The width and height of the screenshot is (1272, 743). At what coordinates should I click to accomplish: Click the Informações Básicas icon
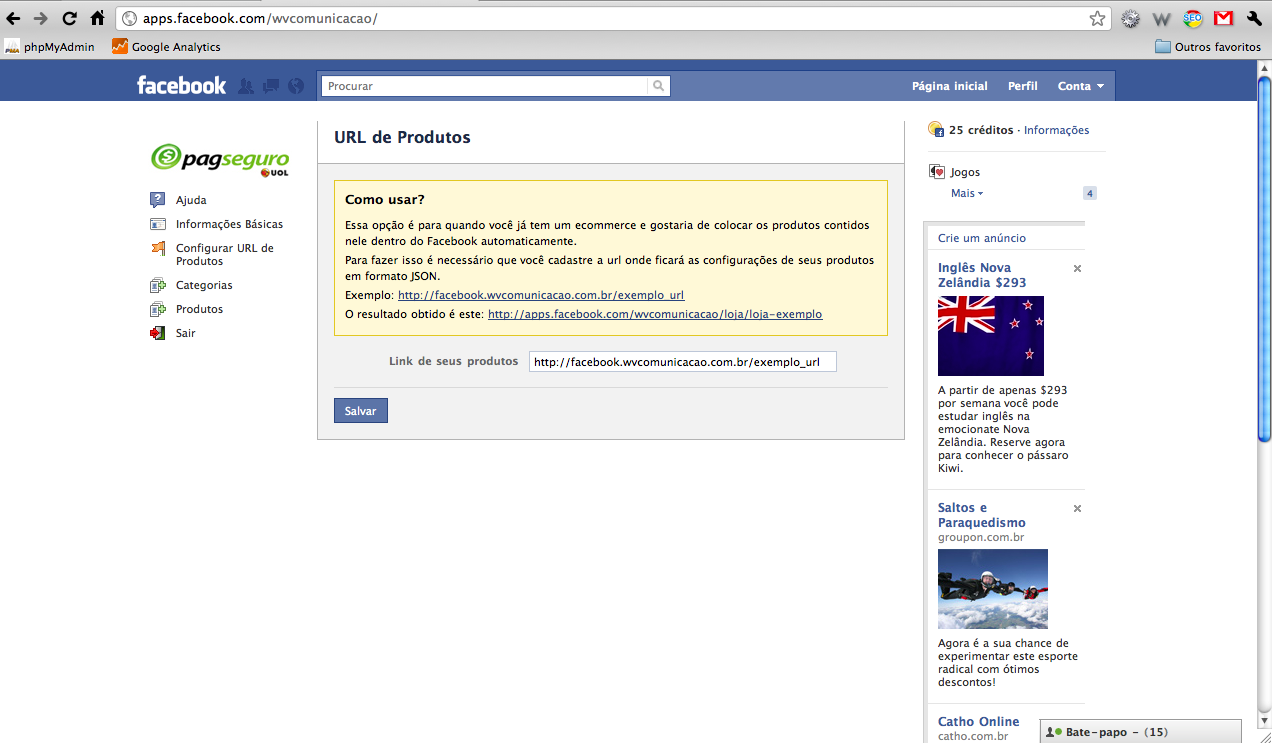(x=158, y=224)
